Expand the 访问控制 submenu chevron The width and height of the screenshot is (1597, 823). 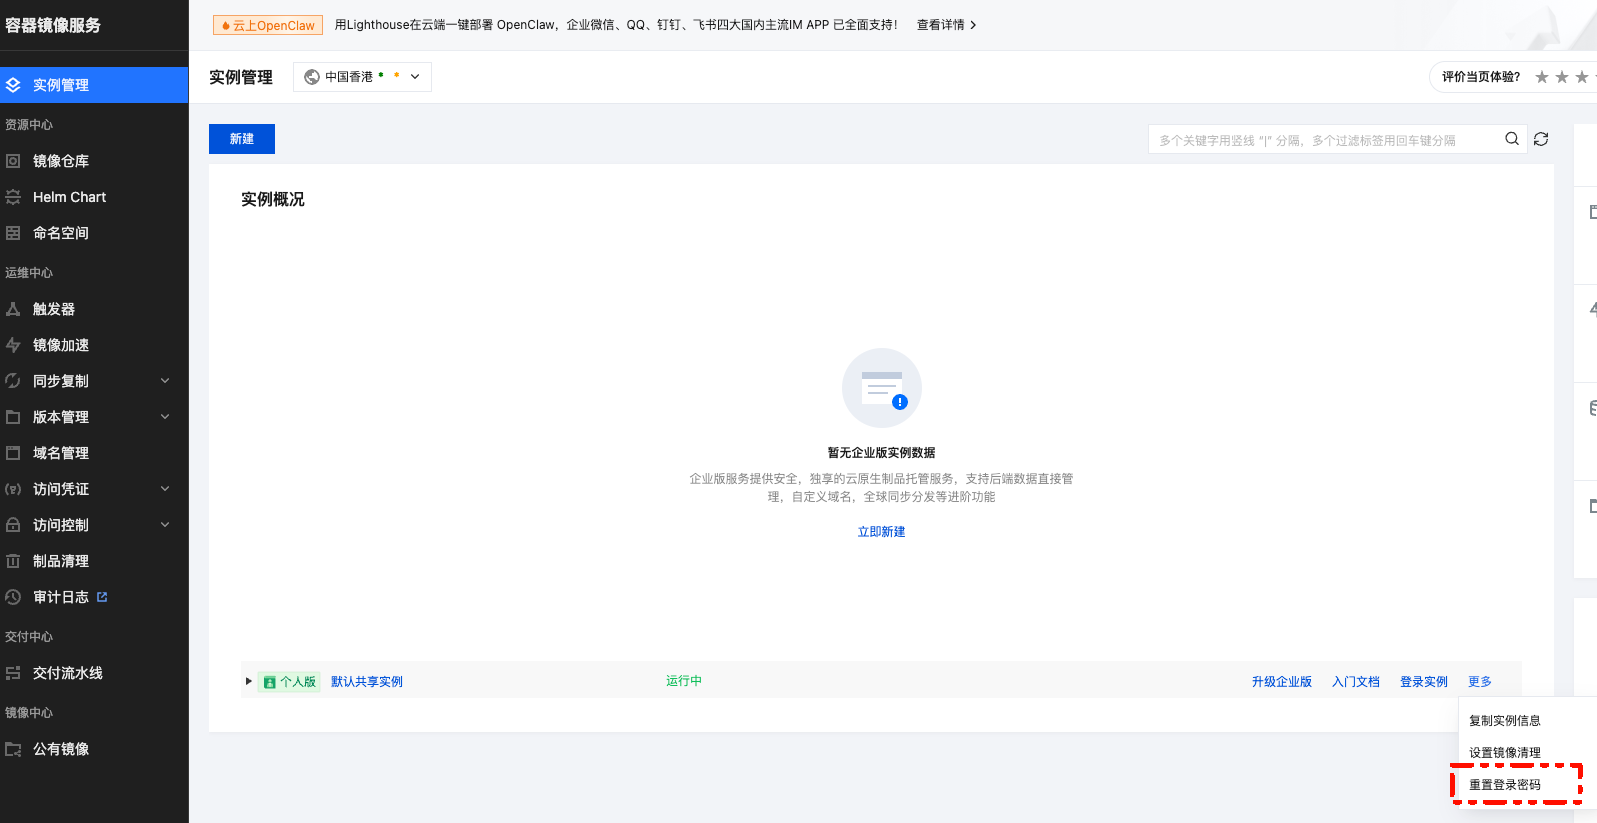[165, 525]
